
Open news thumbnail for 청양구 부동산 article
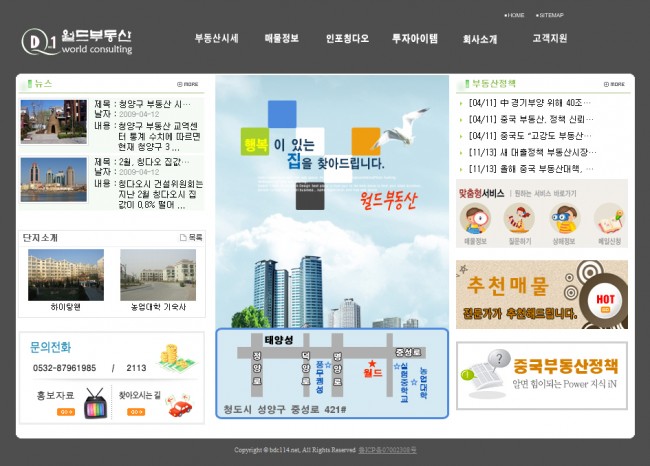click(54, 121)
